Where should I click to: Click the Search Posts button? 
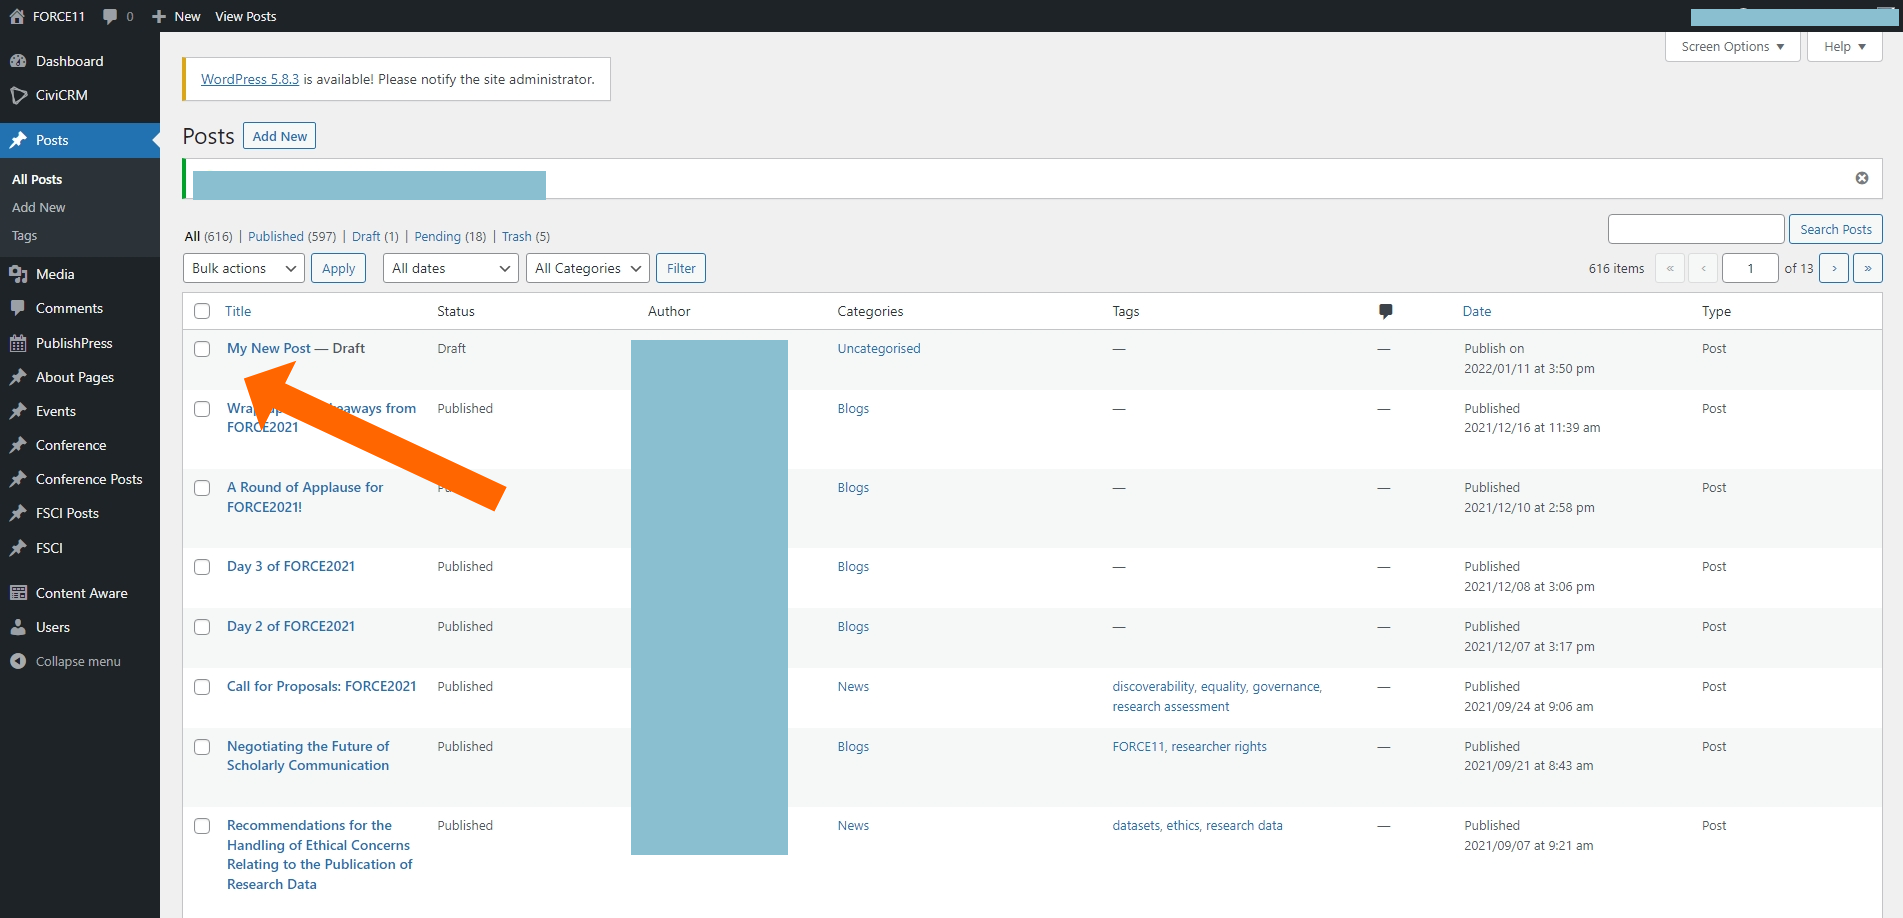coord(1836,229)
